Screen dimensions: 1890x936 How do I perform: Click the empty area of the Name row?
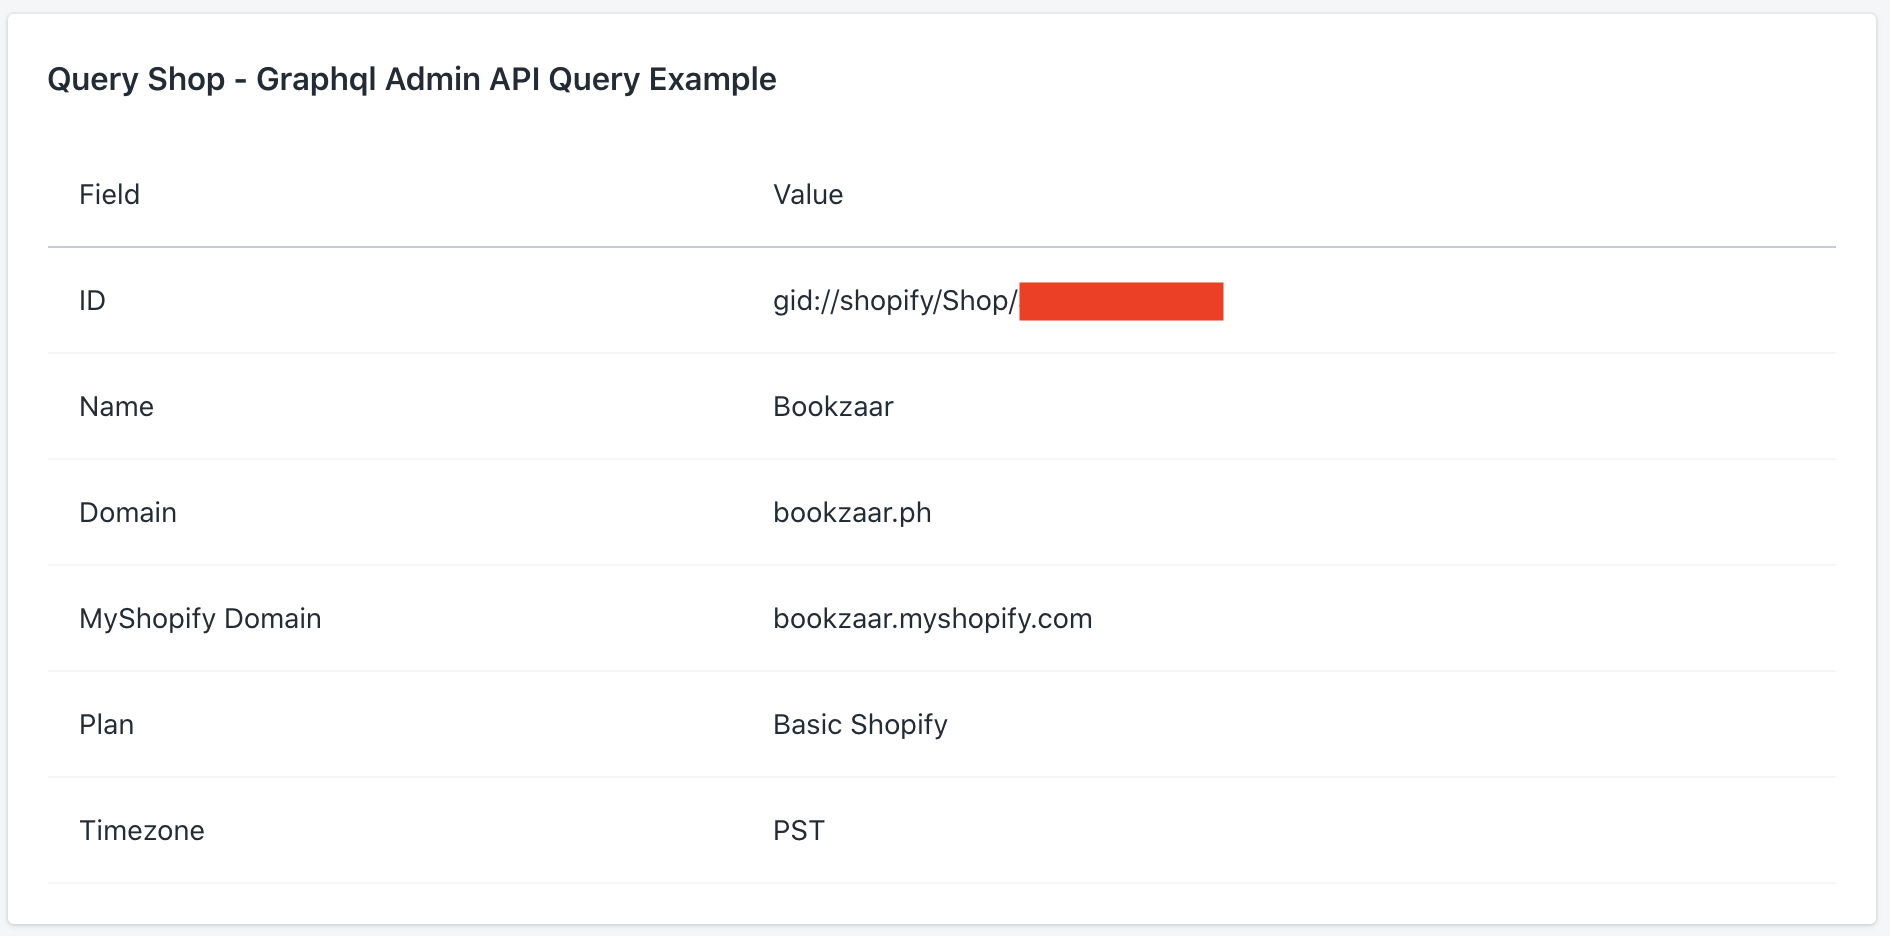[1365, 406]
